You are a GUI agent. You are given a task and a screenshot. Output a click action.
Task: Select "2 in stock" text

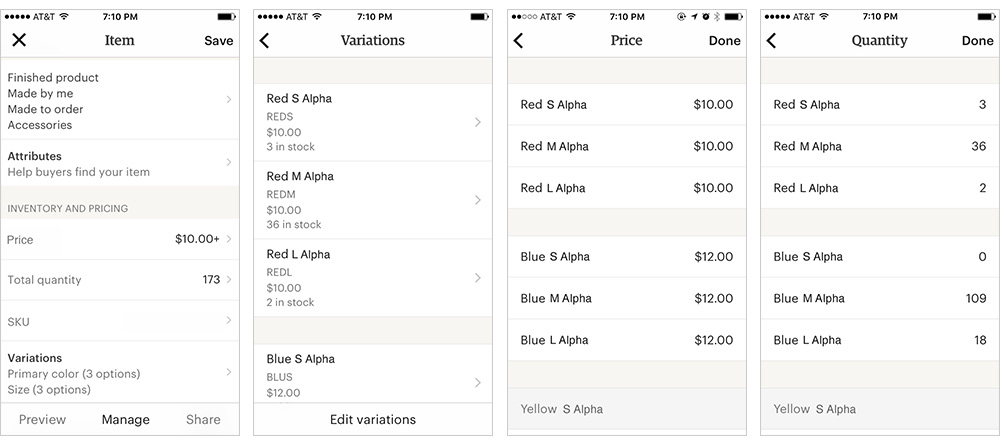pos(290,302)
